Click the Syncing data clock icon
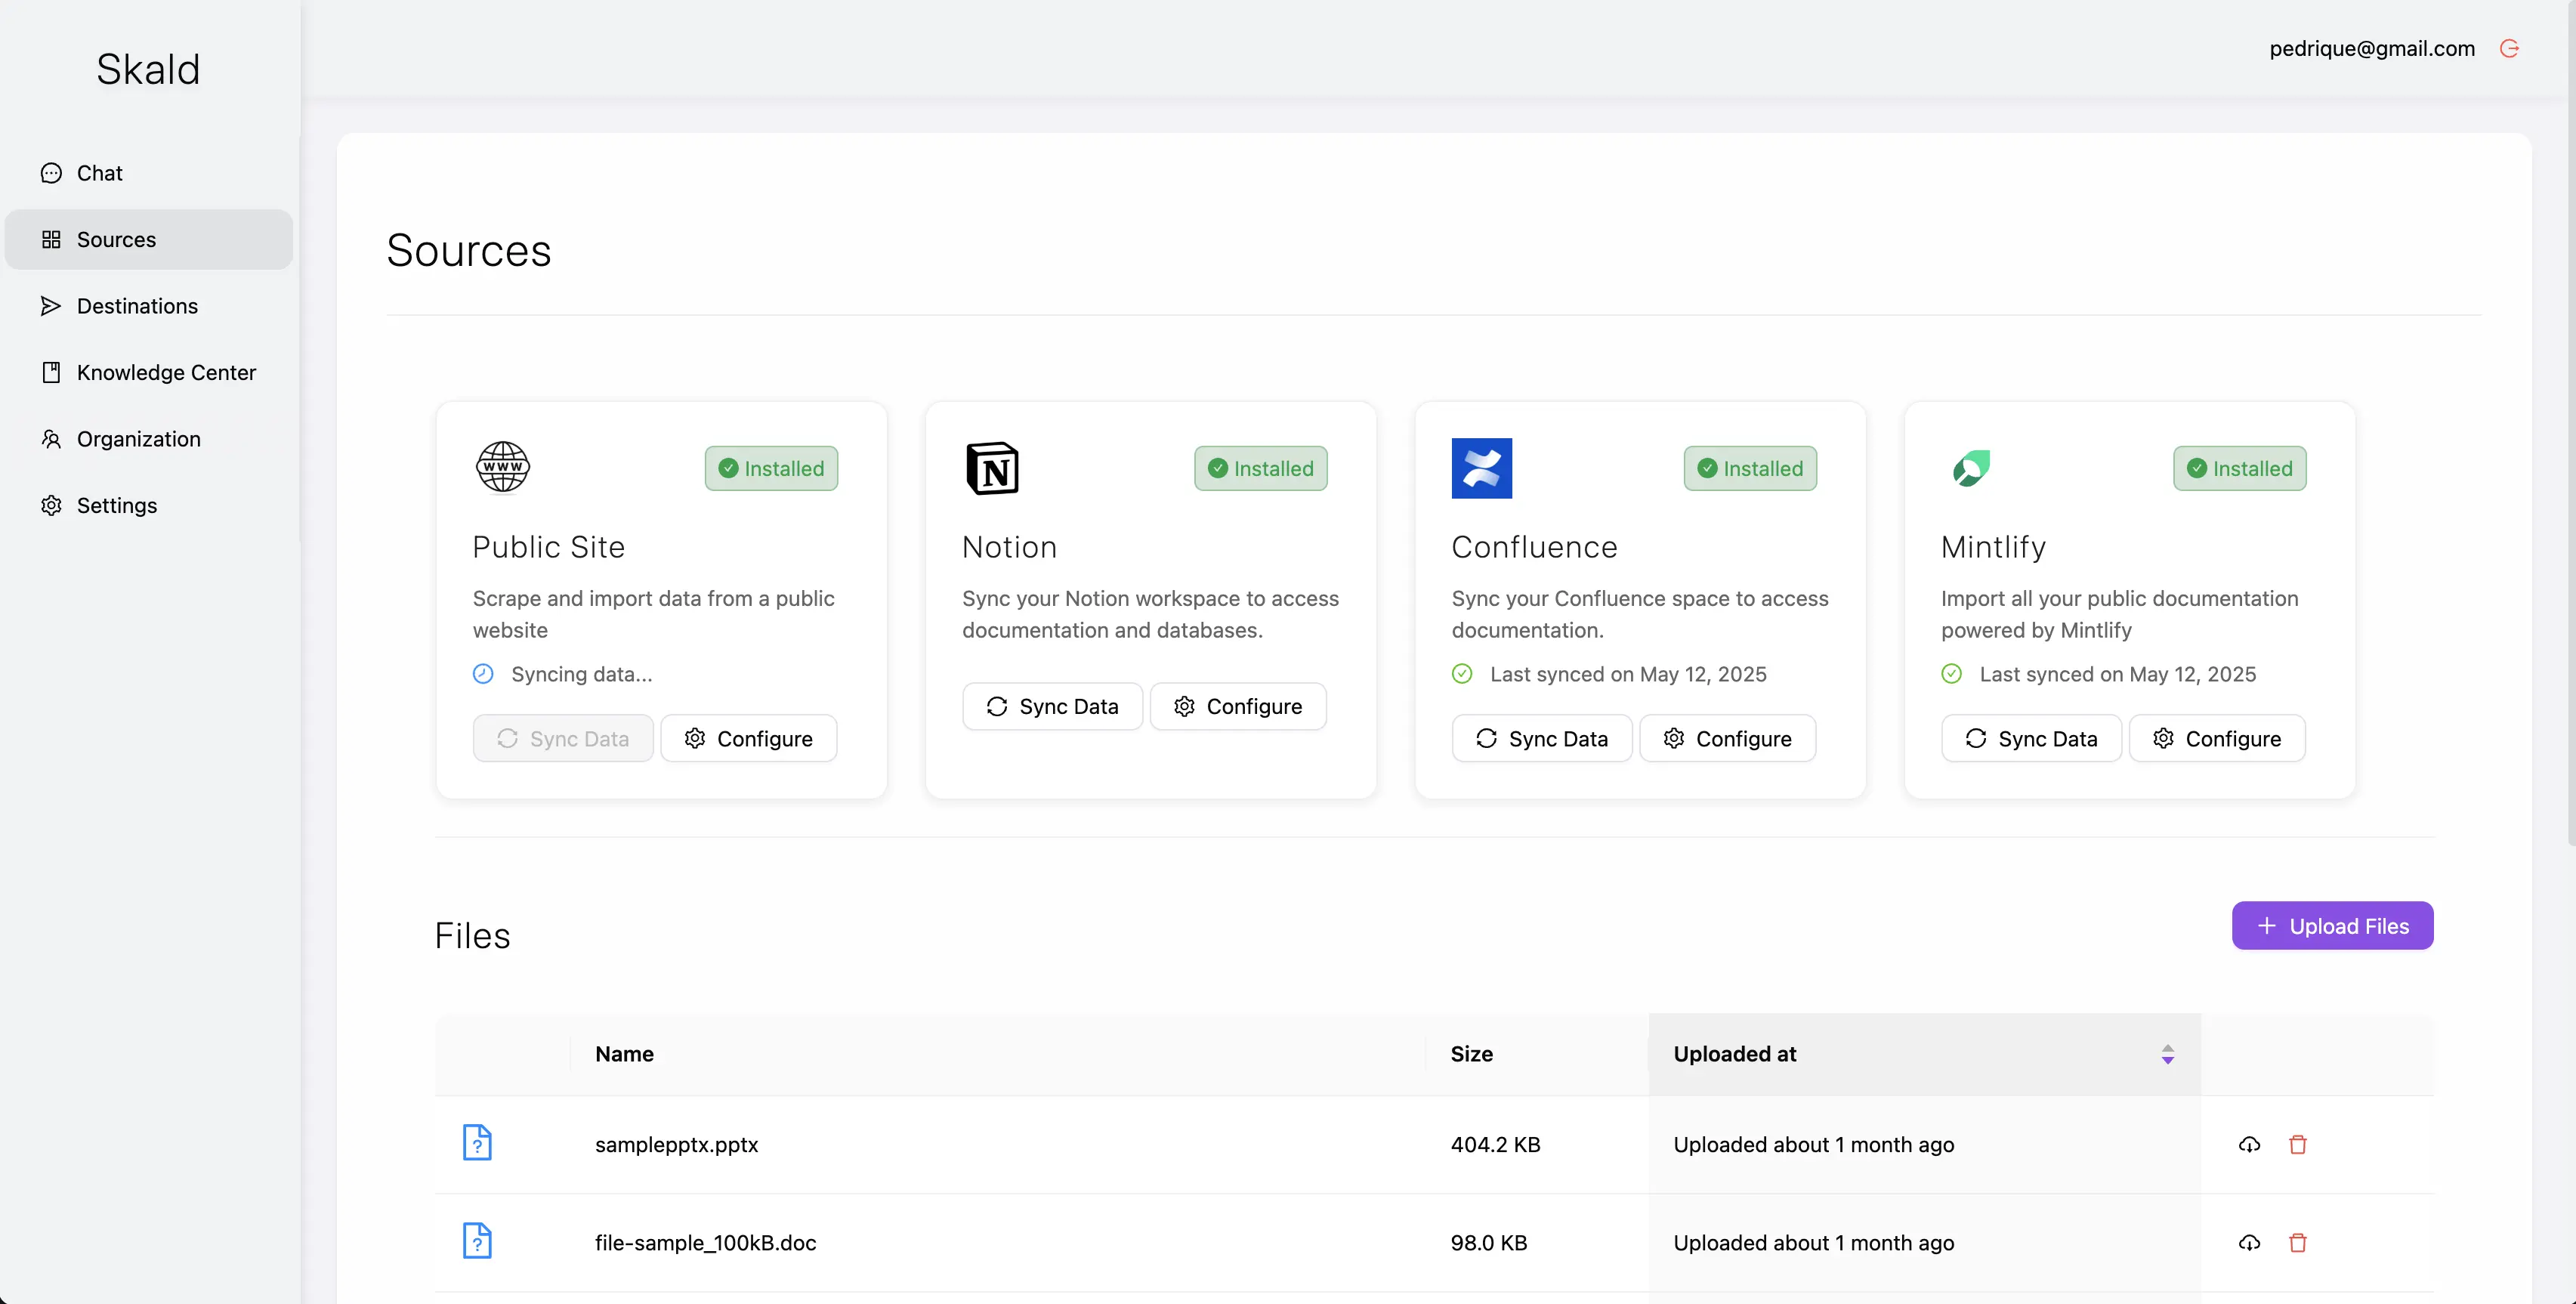 pos(483,674)
